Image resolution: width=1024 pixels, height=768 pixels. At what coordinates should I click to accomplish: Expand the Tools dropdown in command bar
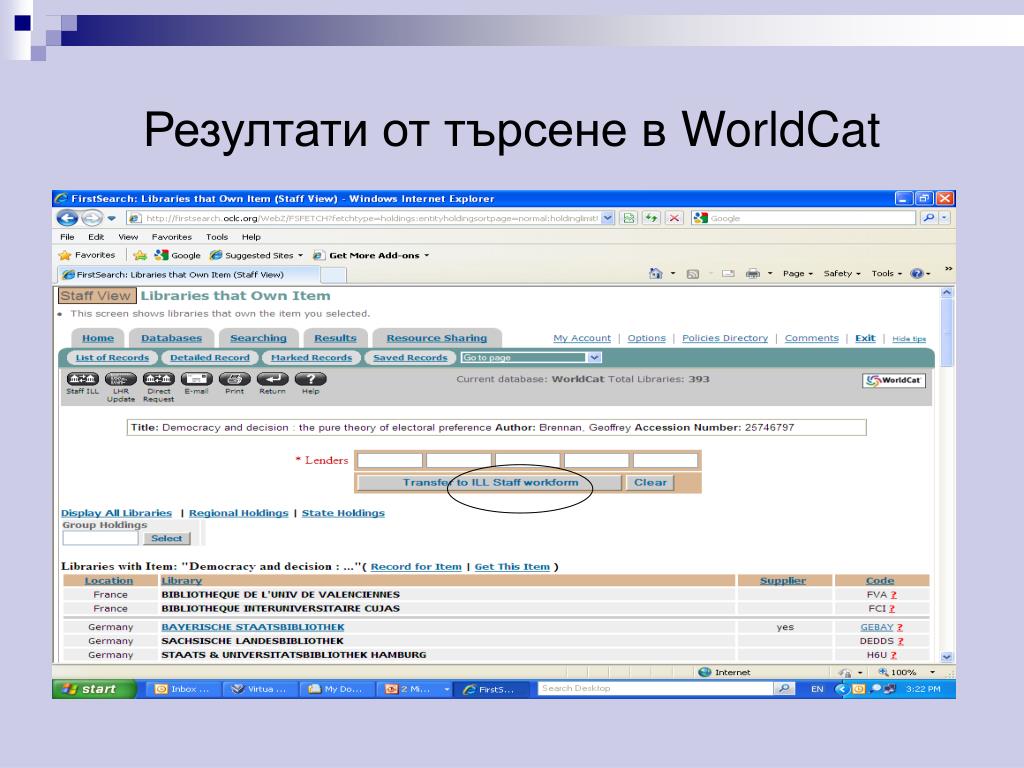[x=886, y=274]
